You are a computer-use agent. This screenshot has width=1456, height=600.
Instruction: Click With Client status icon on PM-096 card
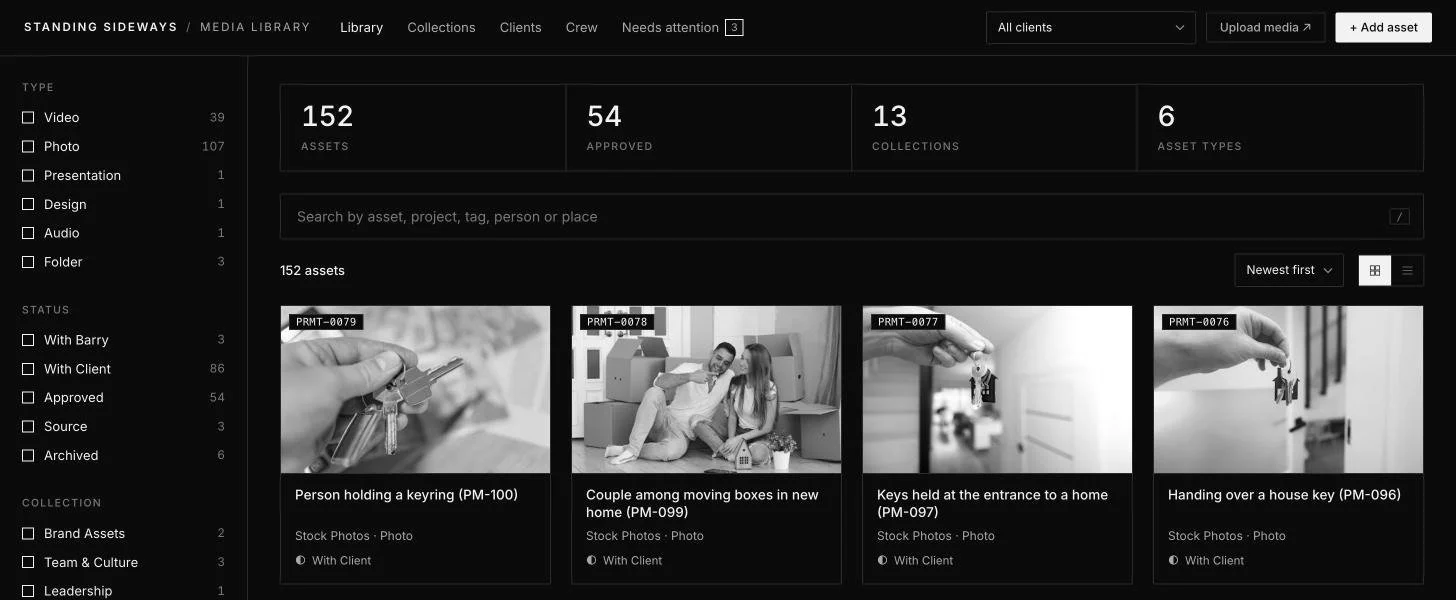1173,560
